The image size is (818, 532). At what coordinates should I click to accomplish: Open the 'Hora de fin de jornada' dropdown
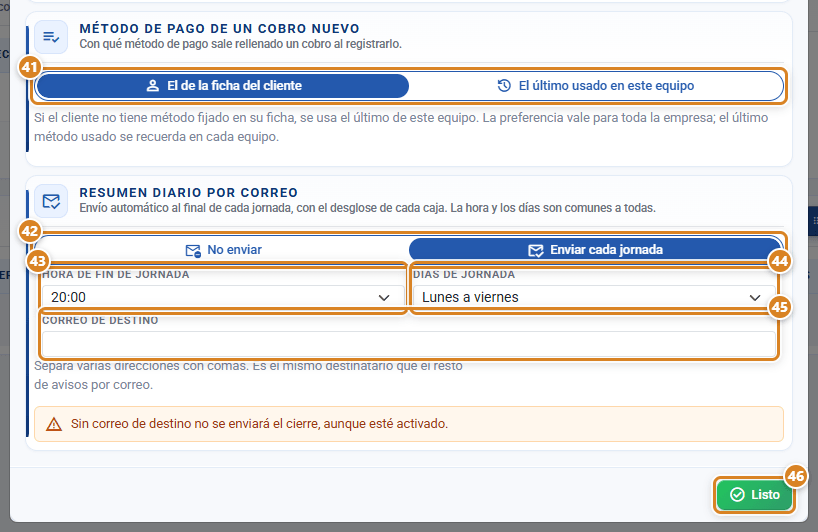(x=223, y=297)
